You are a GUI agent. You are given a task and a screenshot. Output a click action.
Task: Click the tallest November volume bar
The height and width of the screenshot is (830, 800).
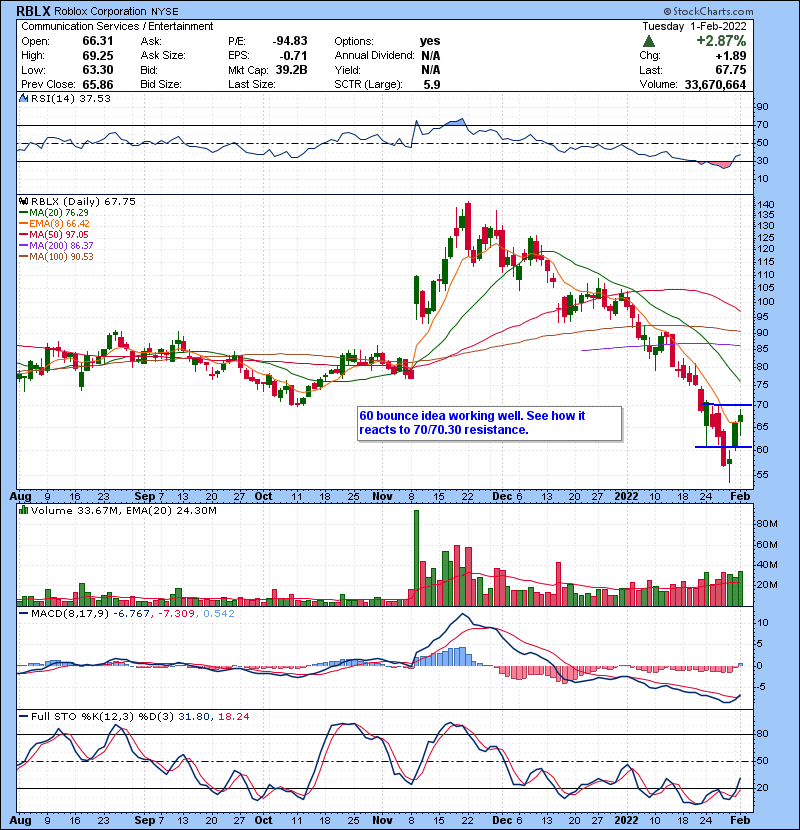point(416,558)
